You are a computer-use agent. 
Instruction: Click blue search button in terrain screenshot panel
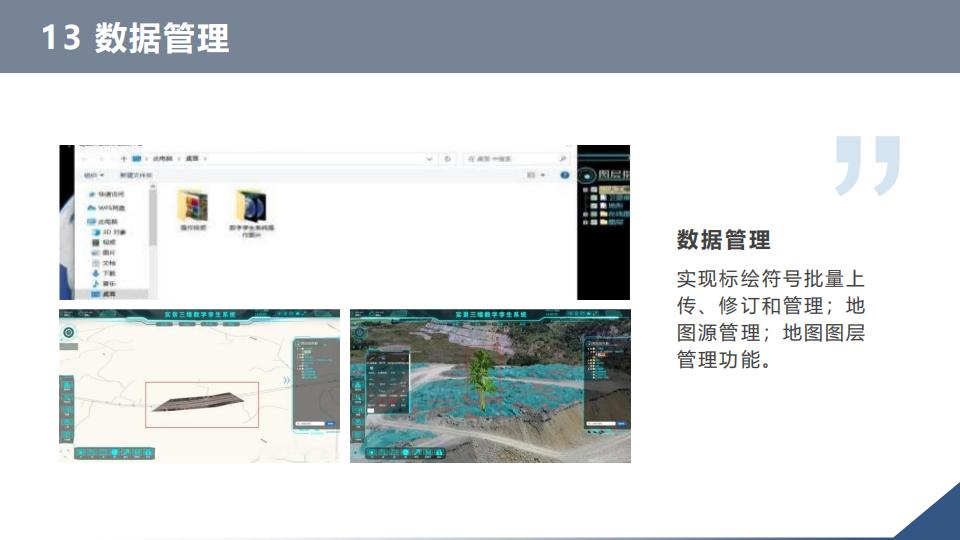pos(621,424)
